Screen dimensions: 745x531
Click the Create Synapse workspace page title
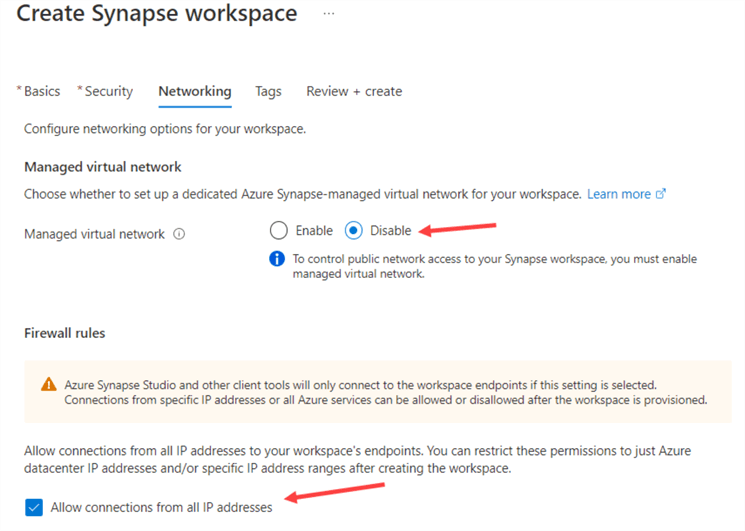(156, 14)
